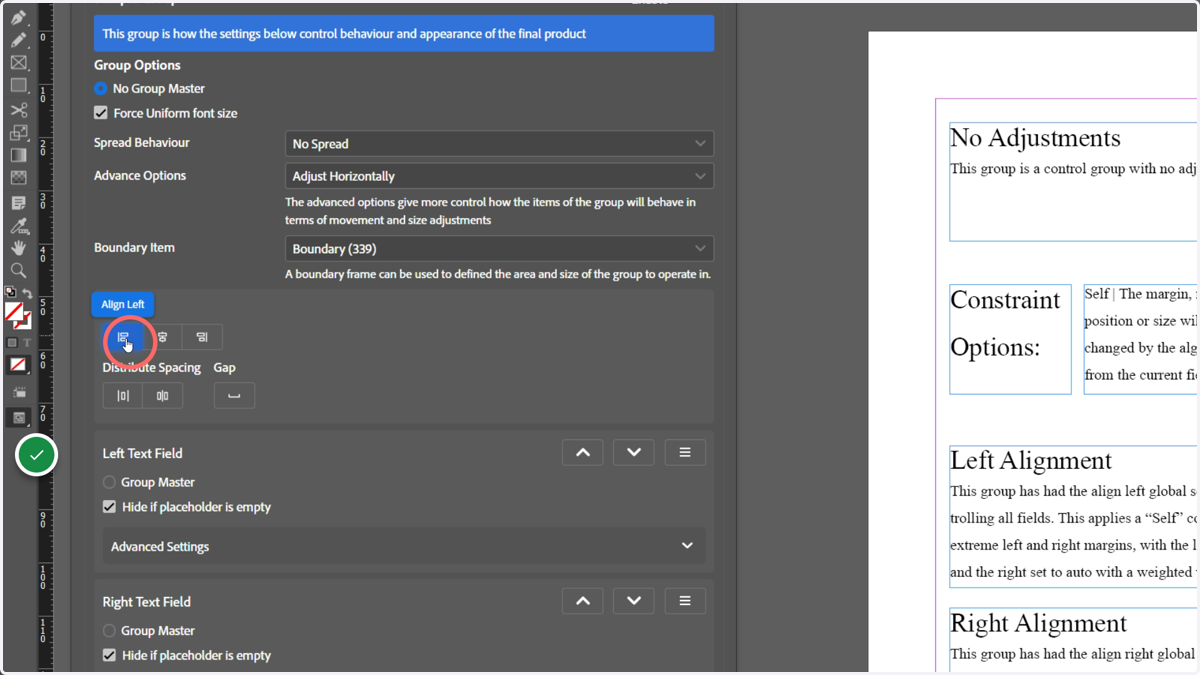Open Left Text Field hamburger menu
This screenshot has width=1200, height=675.
click(685, 453)
